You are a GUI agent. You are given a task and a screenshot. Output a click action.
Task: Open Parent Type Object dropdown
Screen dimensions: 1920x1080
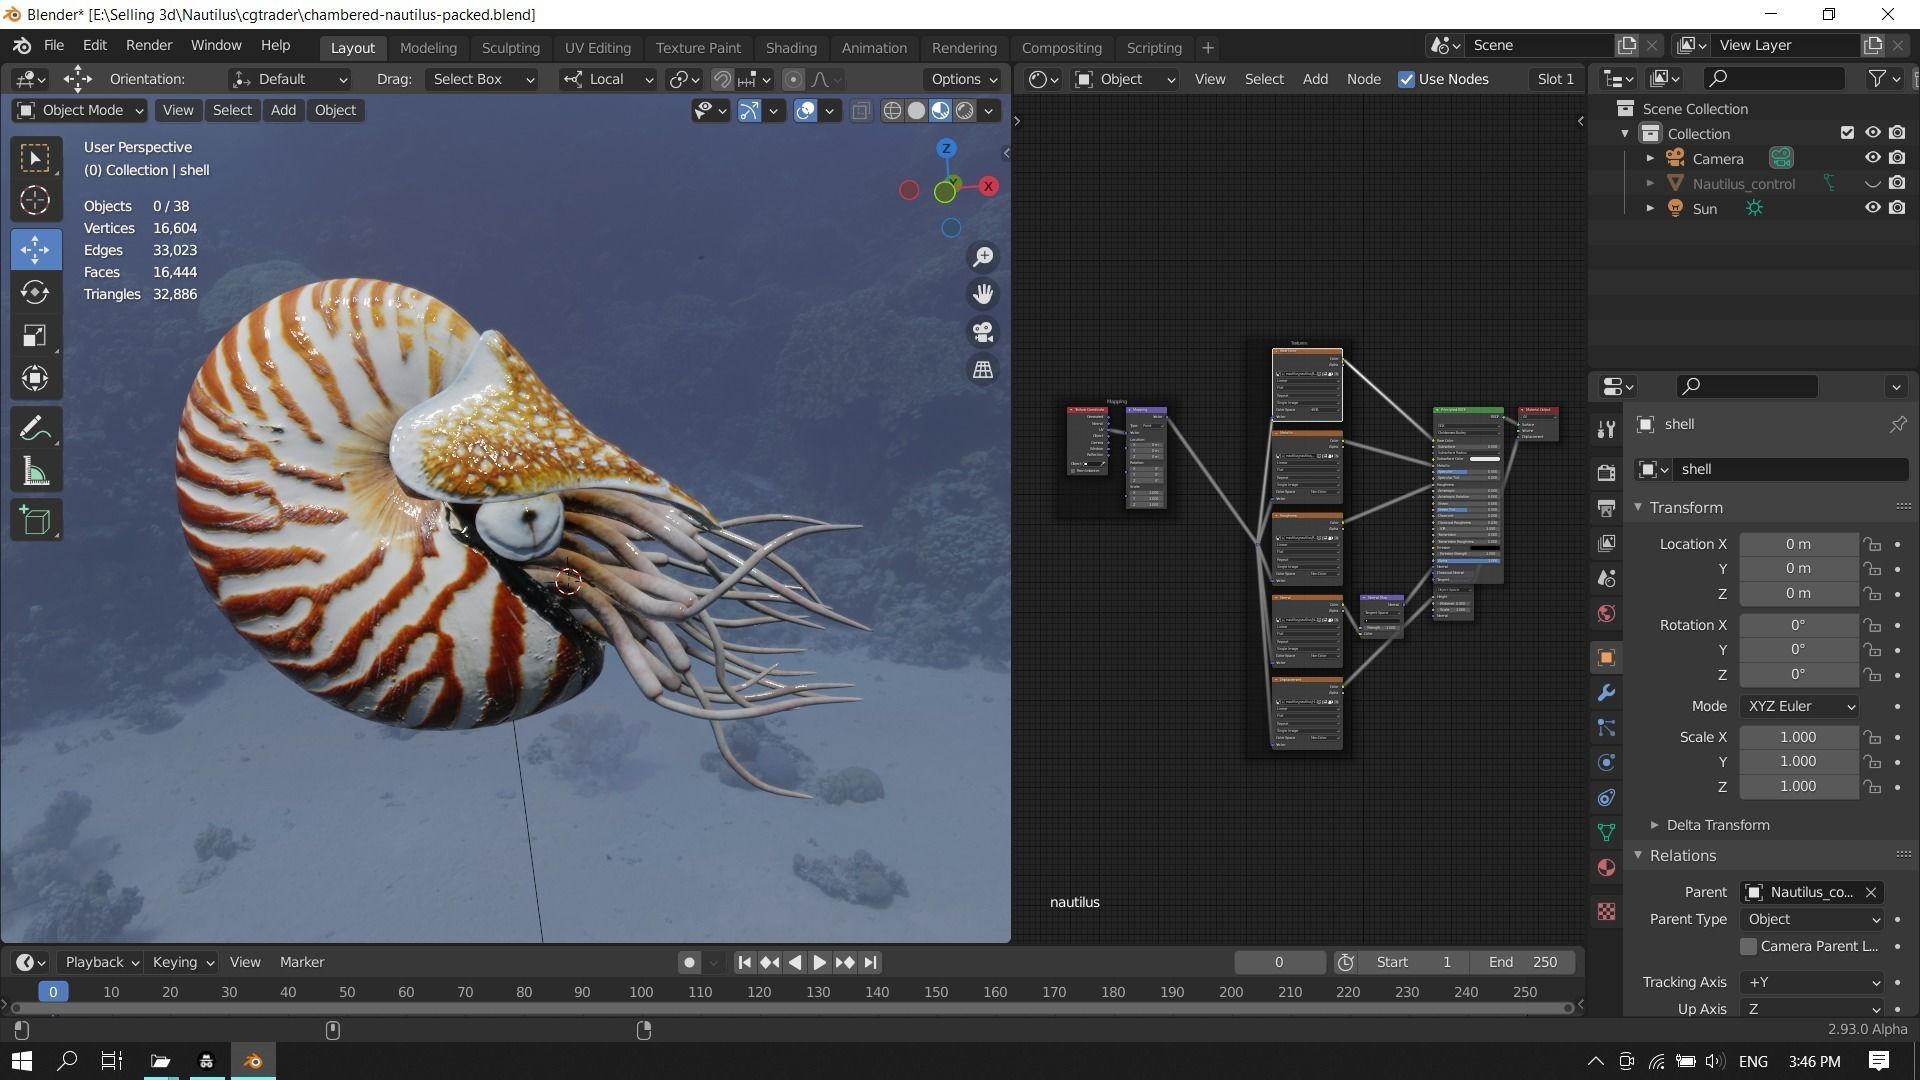(x=1811, y=919)
